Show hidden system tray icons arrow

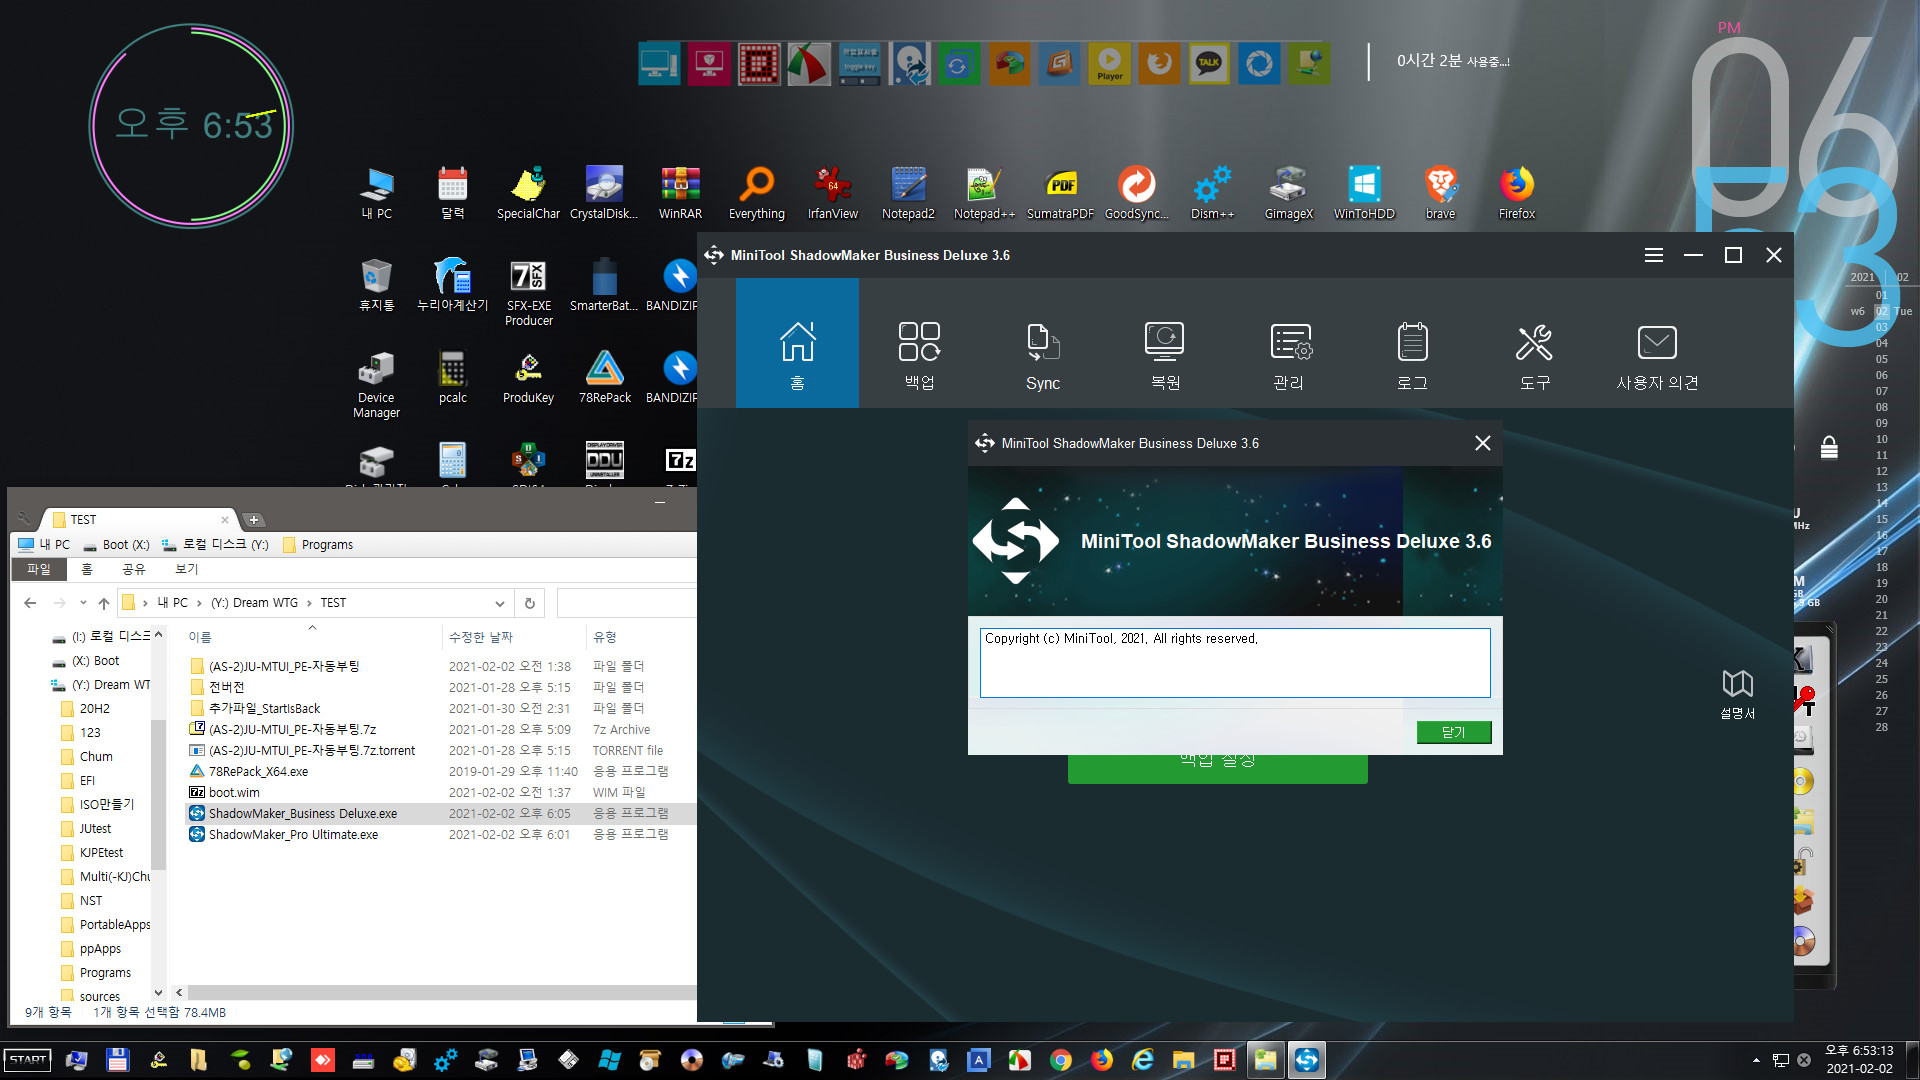click(1755, 1060)
